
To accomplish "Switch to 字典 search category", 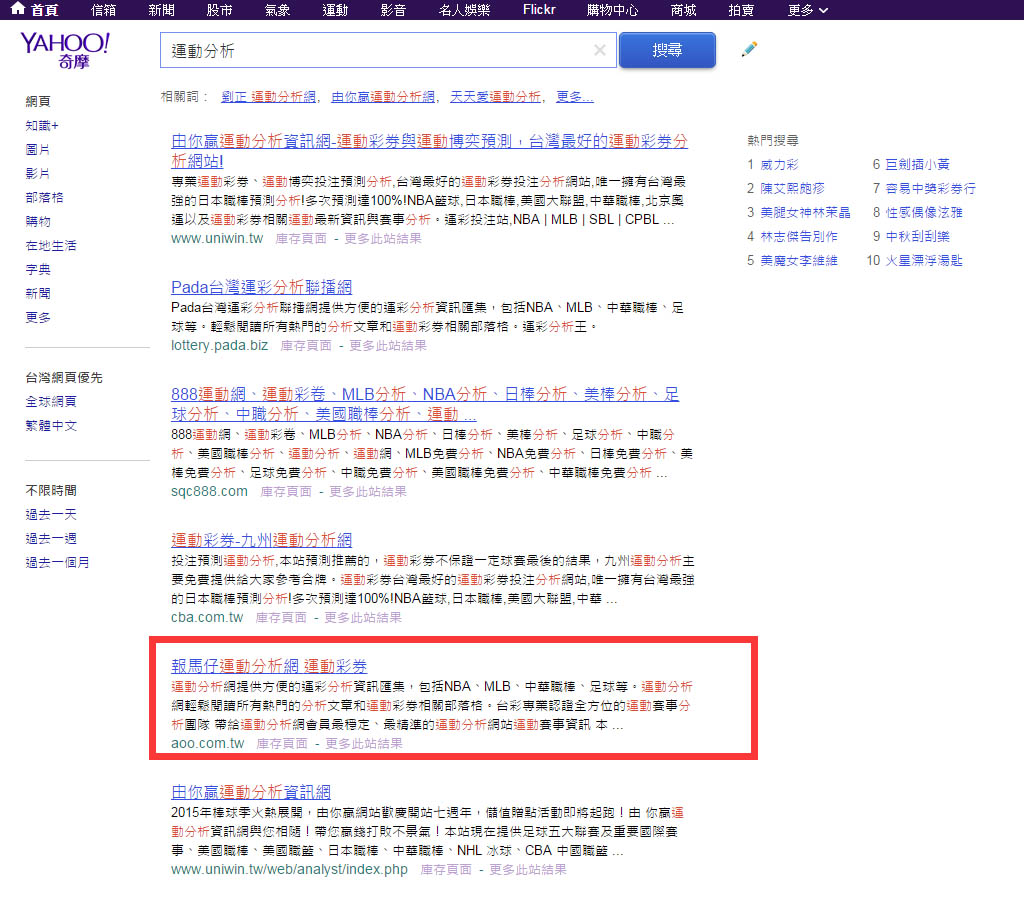I will [x=38, y=269].
